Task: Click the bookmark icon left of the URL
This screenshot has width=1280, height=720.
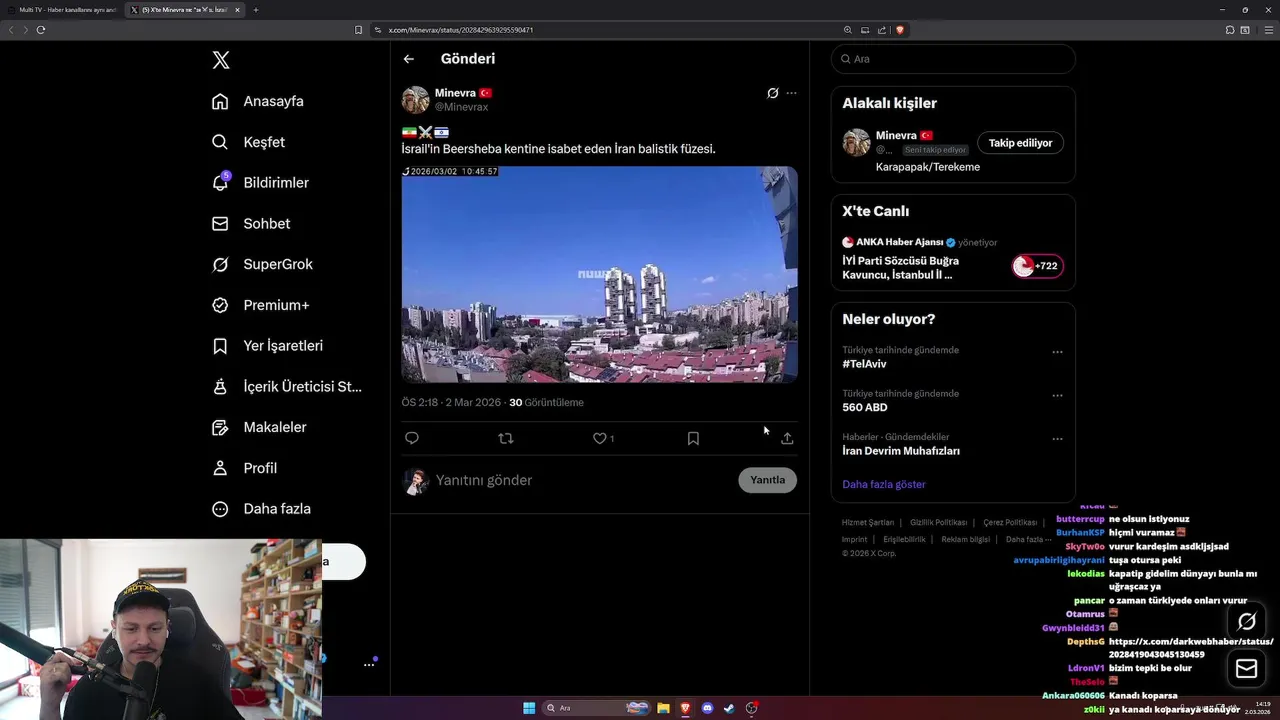Action: (358, 30)
